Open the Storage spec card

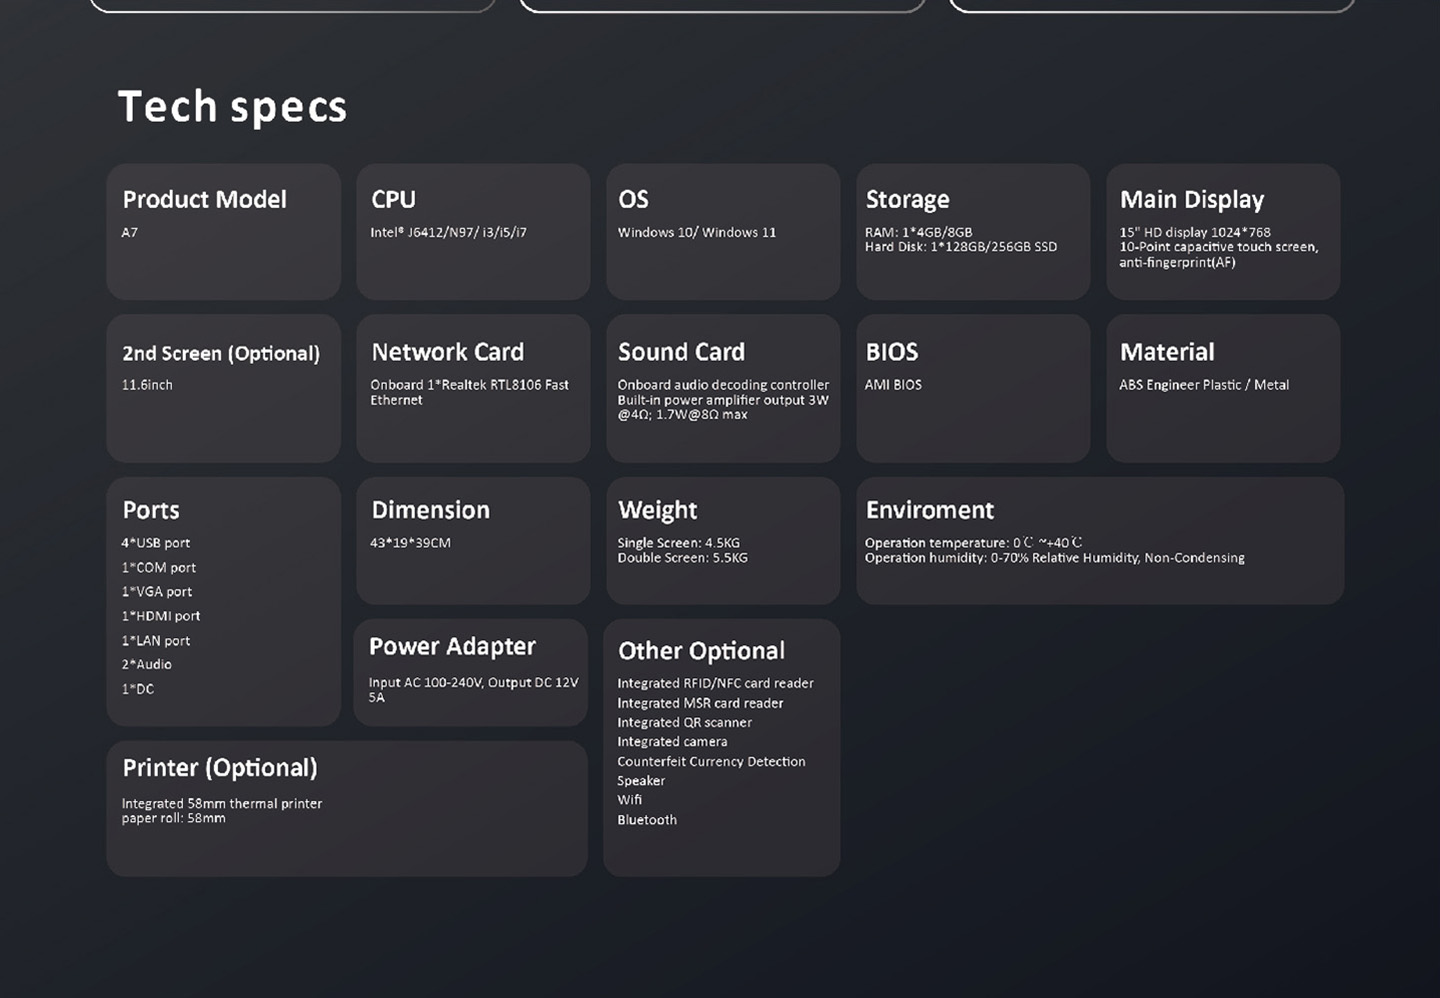pyautogui.click(x=972, y=232)
